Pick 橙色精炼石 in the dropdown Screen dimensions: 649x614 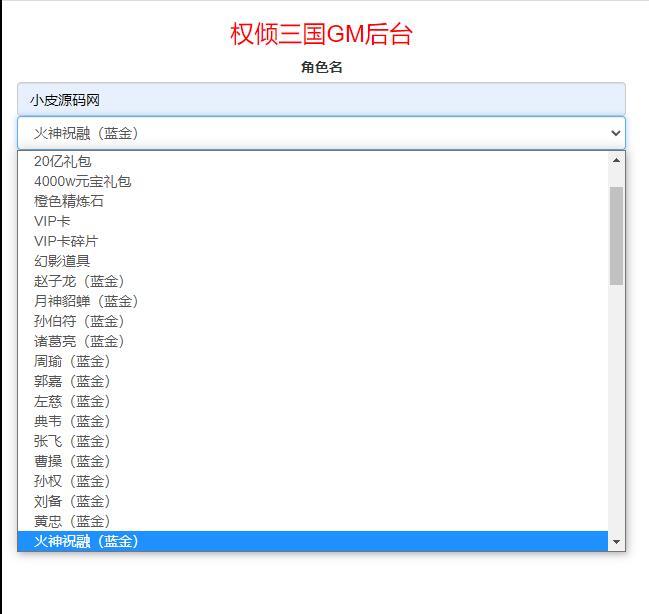click(69, 201)
